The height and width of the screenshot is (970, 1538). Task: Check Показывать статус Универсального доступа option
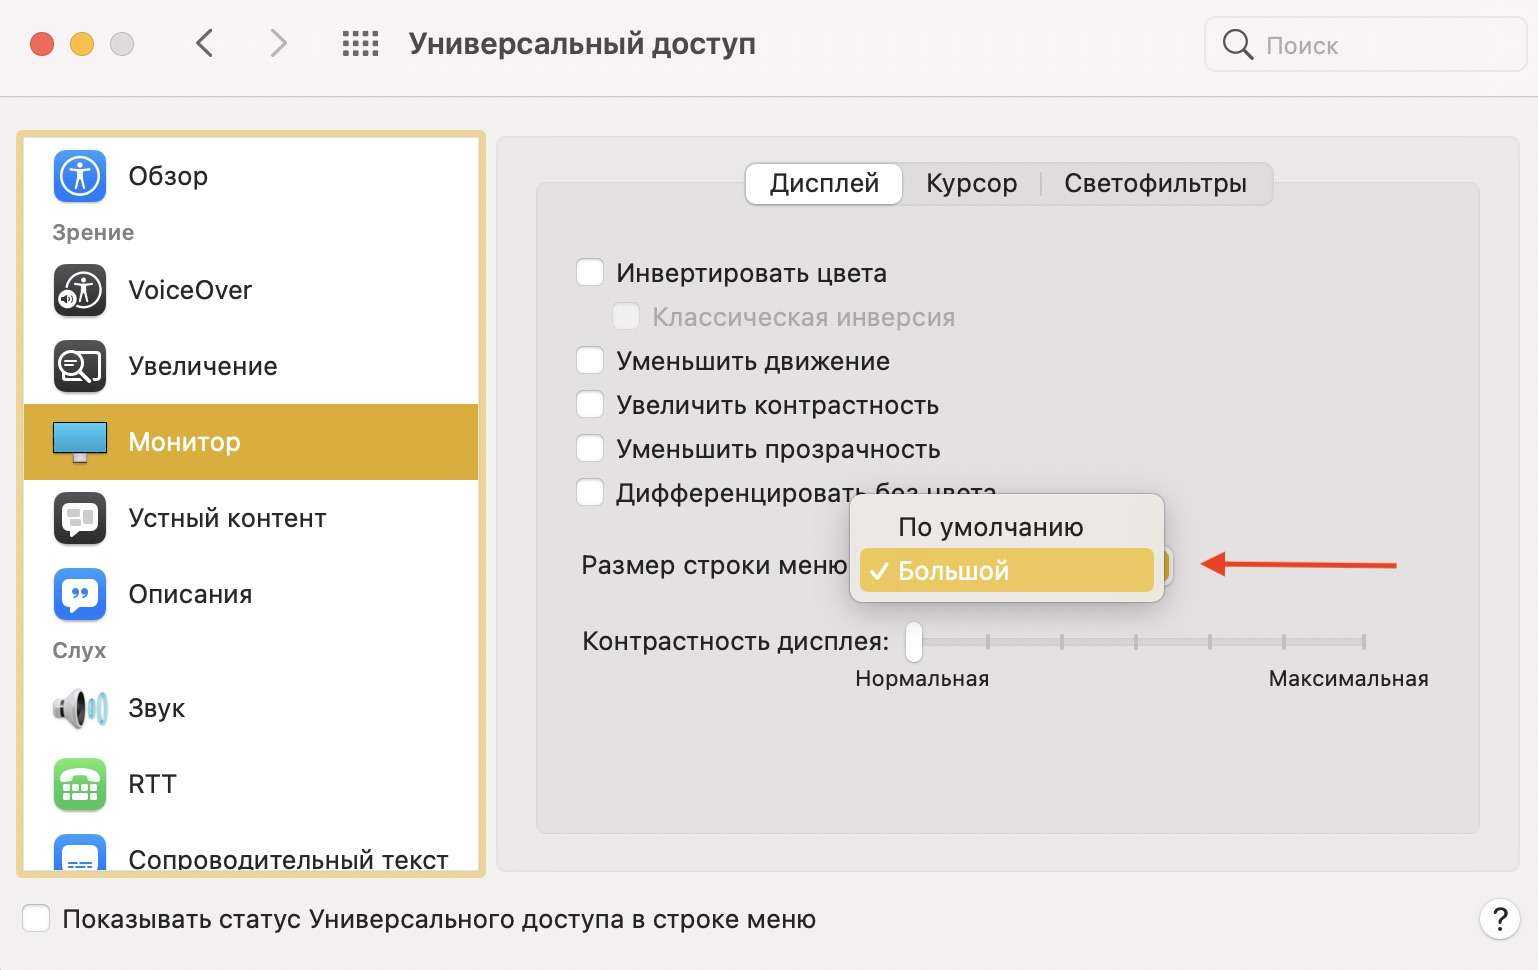[x=37, y=919]
